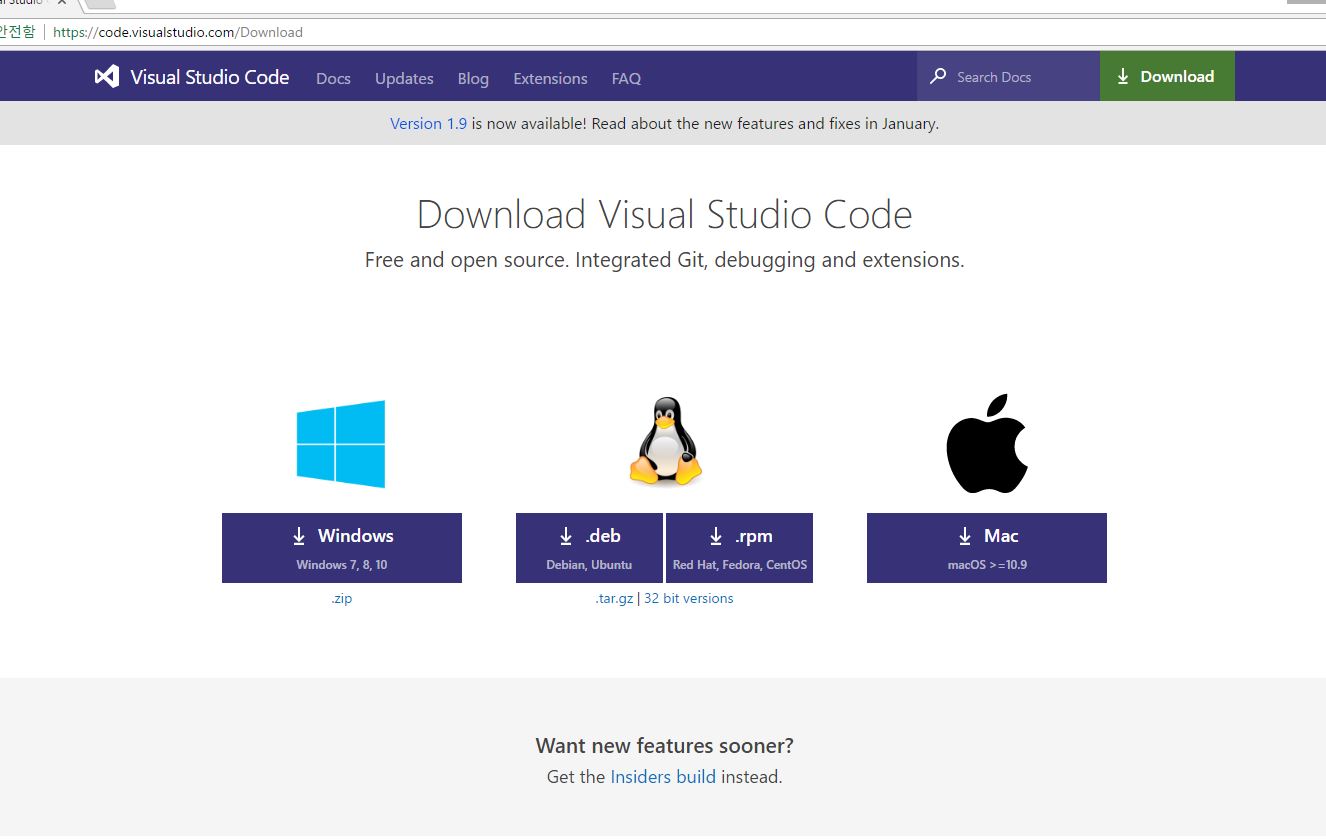
Task: Click the Apple logo icon
Action: pyautogui.click(x=987, y=444)
